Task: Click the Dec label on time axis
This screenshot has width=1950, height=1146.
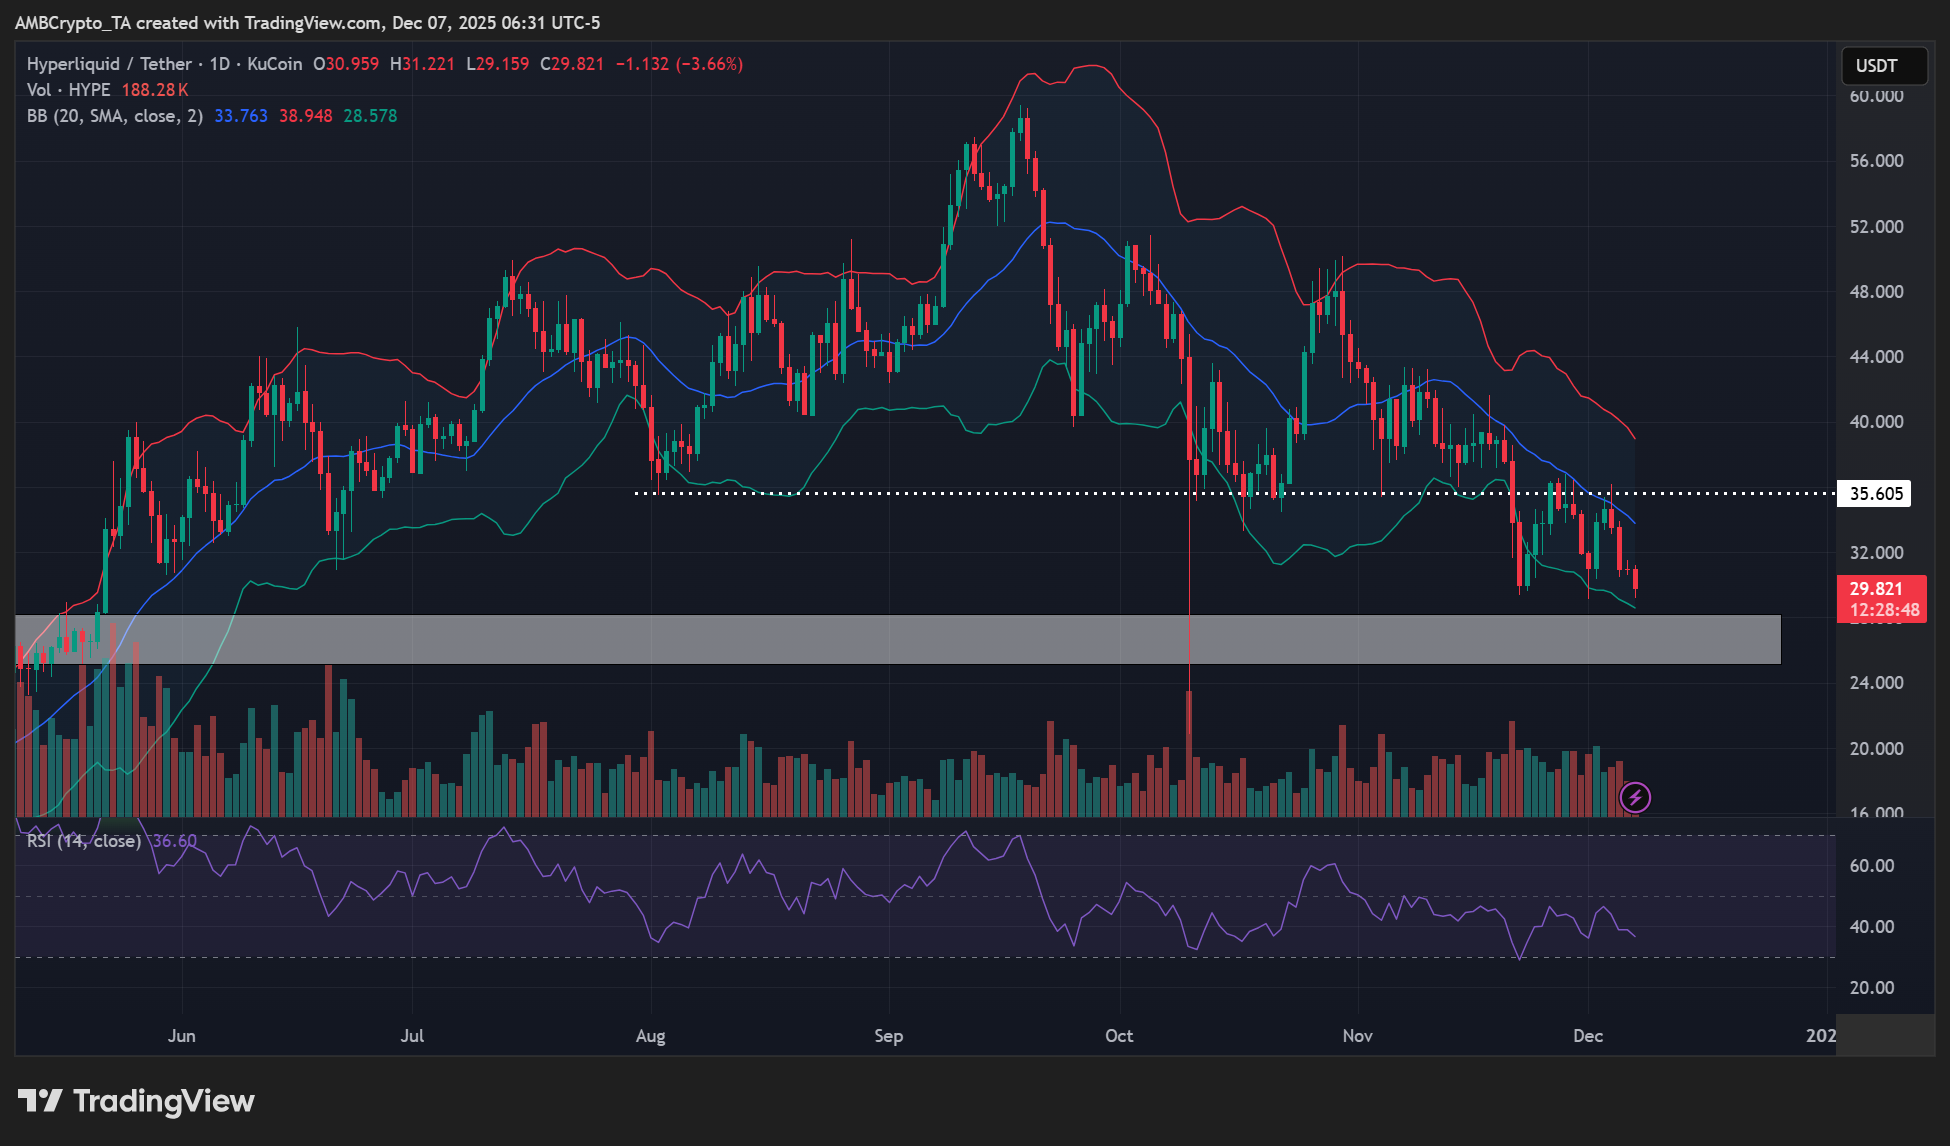Action: (1587, 1036)
